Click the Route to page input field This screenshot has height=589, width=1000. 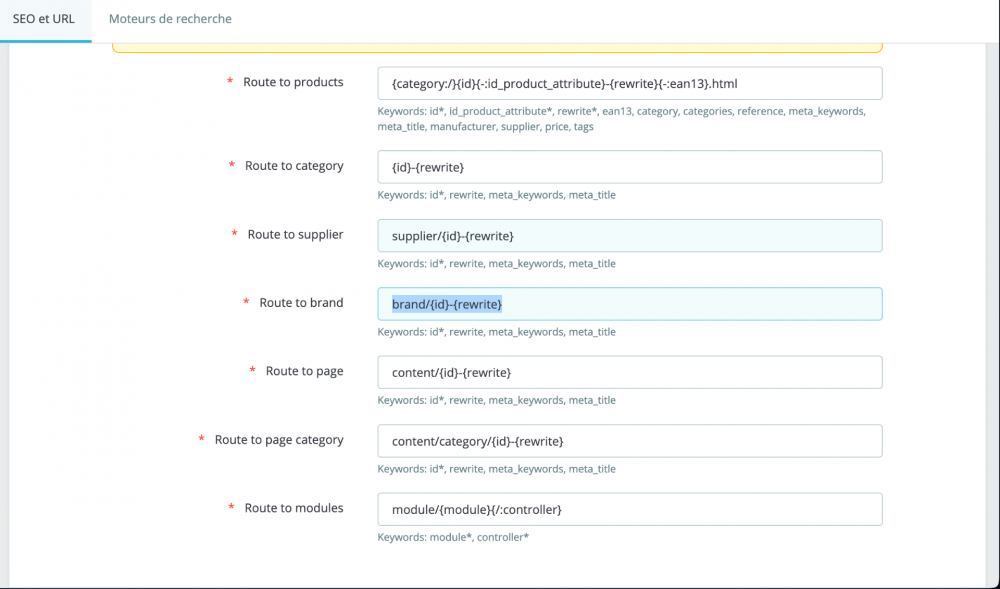coord(628,371)
